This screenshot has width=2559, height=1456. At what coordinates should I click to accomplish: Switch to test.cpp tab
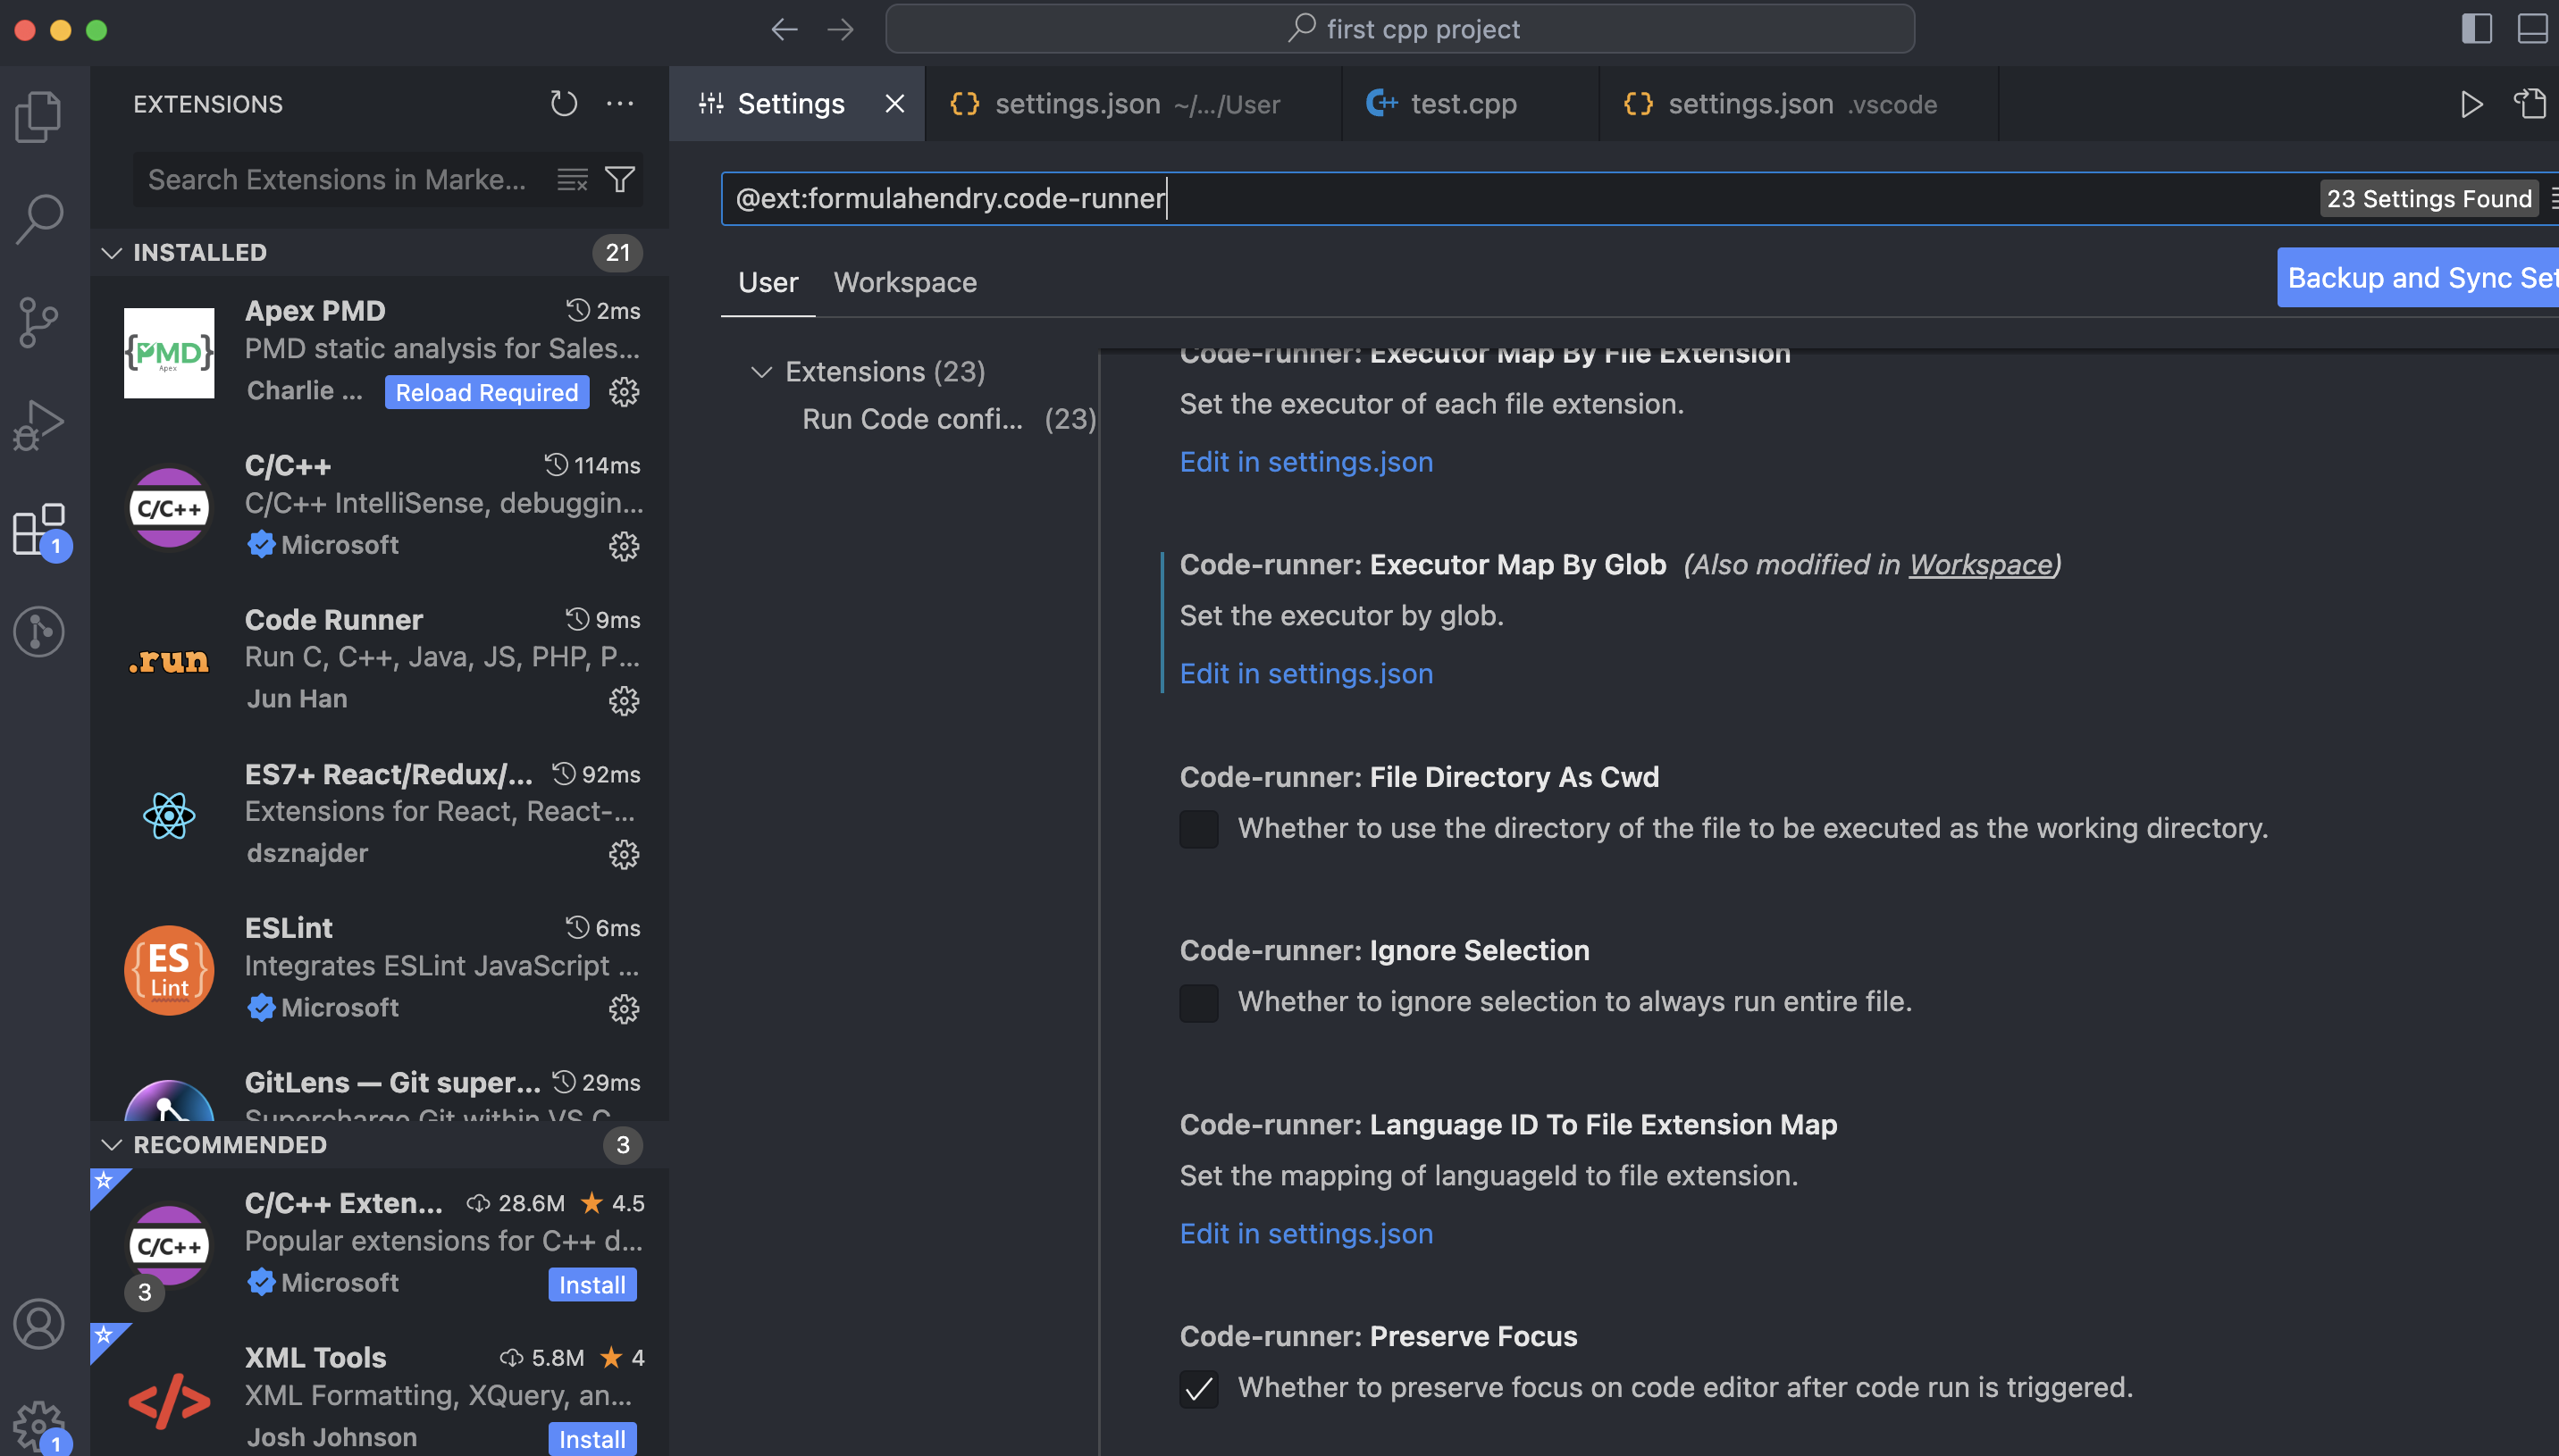pyautogui.click(x=1470, y=104)
